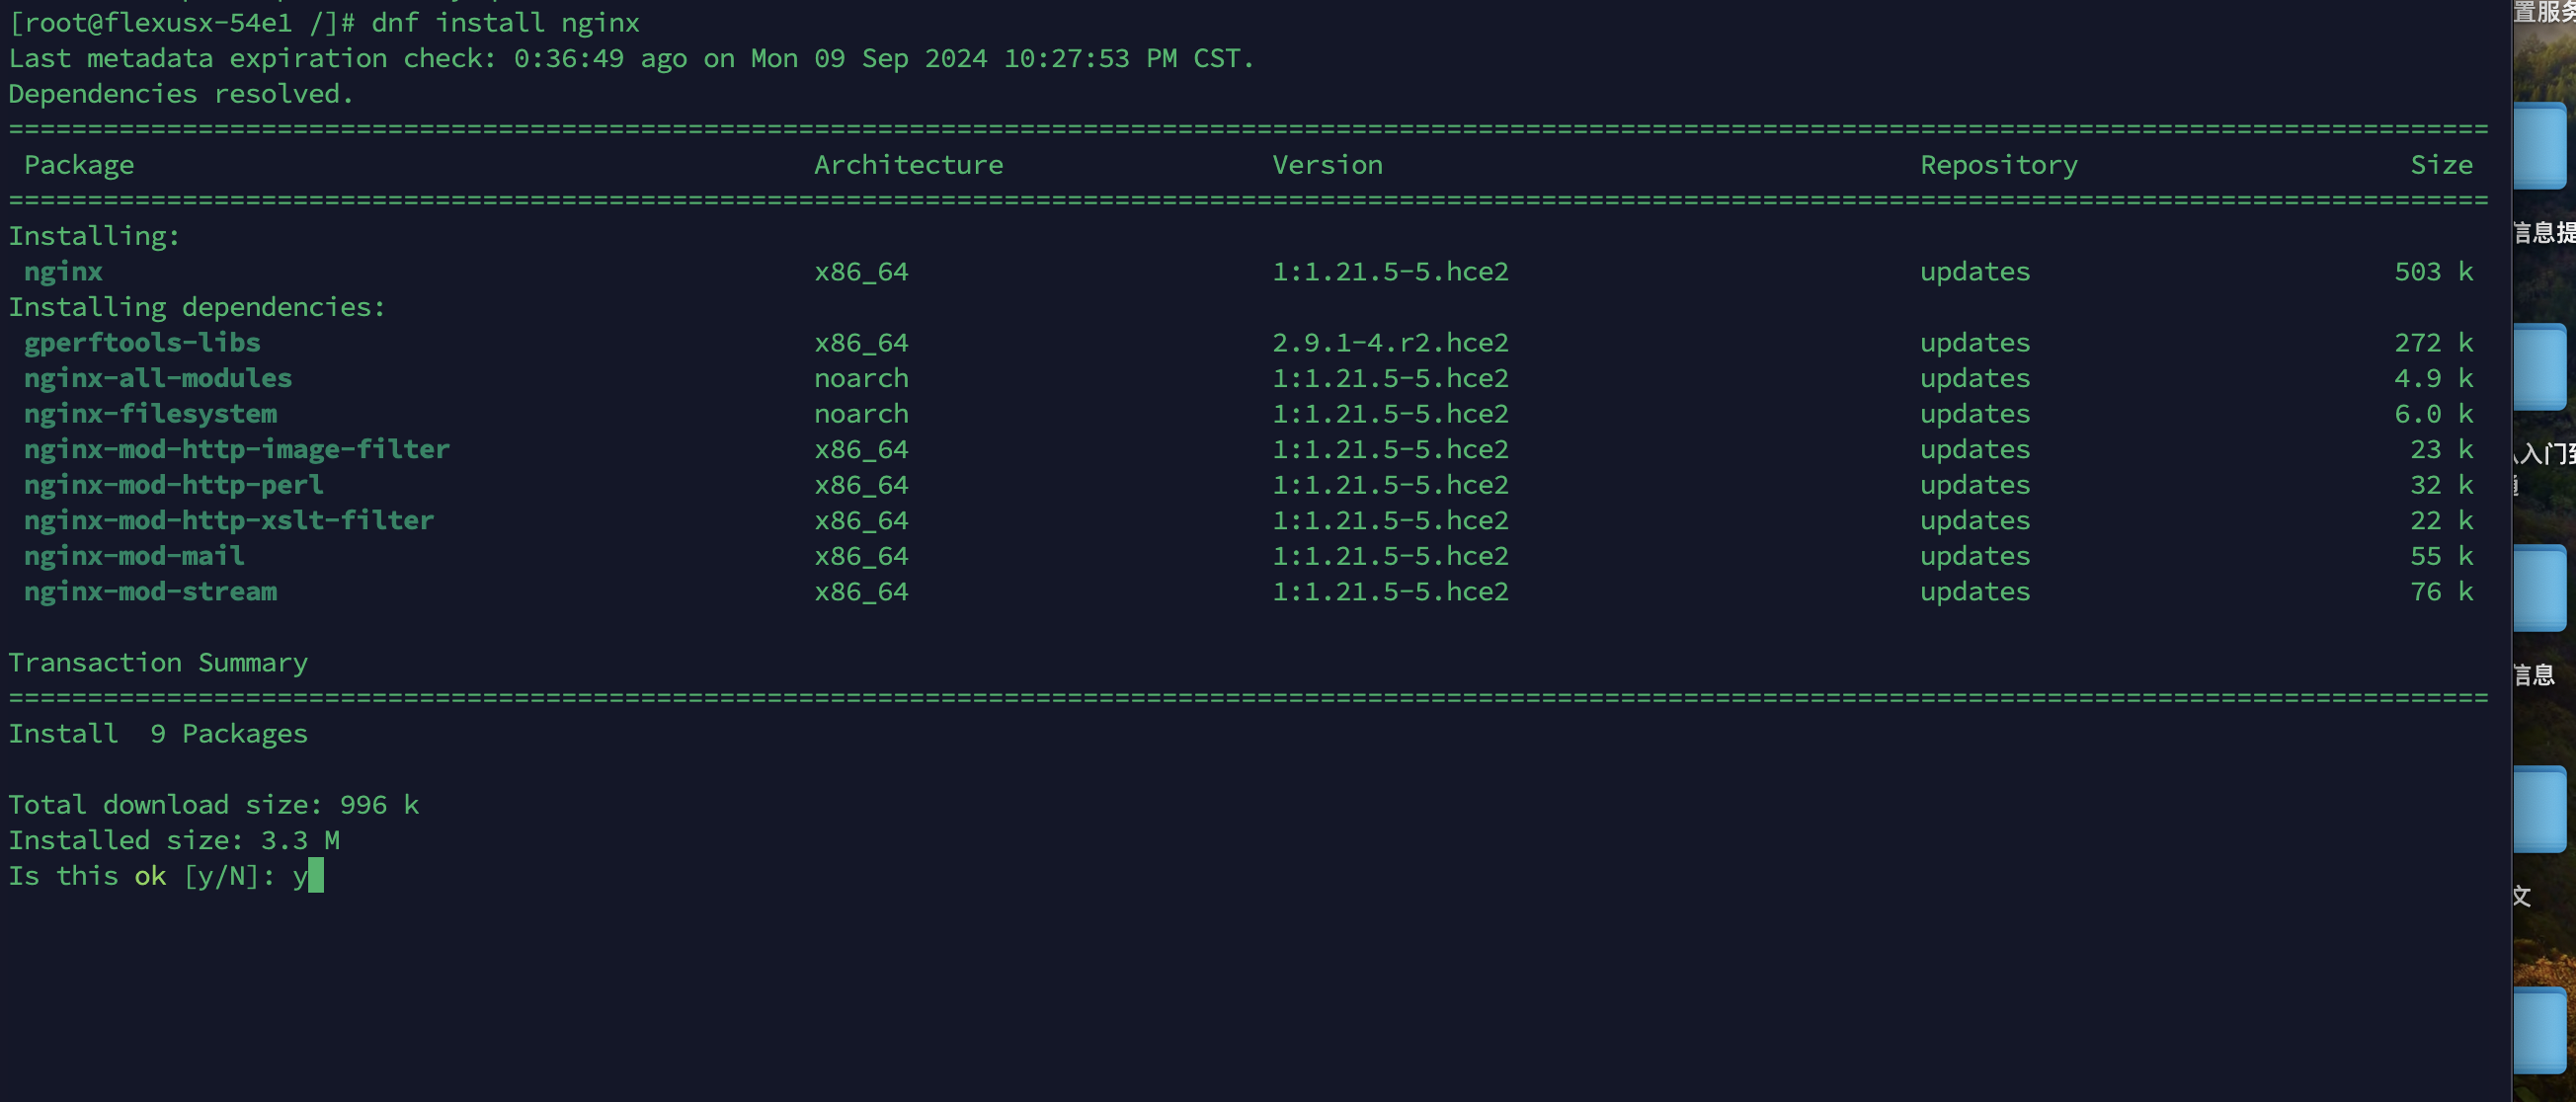Click the nginx-all-modules package name
Image resolution: width=2576 pixels, height=1102 pixels.
point(158,378)
